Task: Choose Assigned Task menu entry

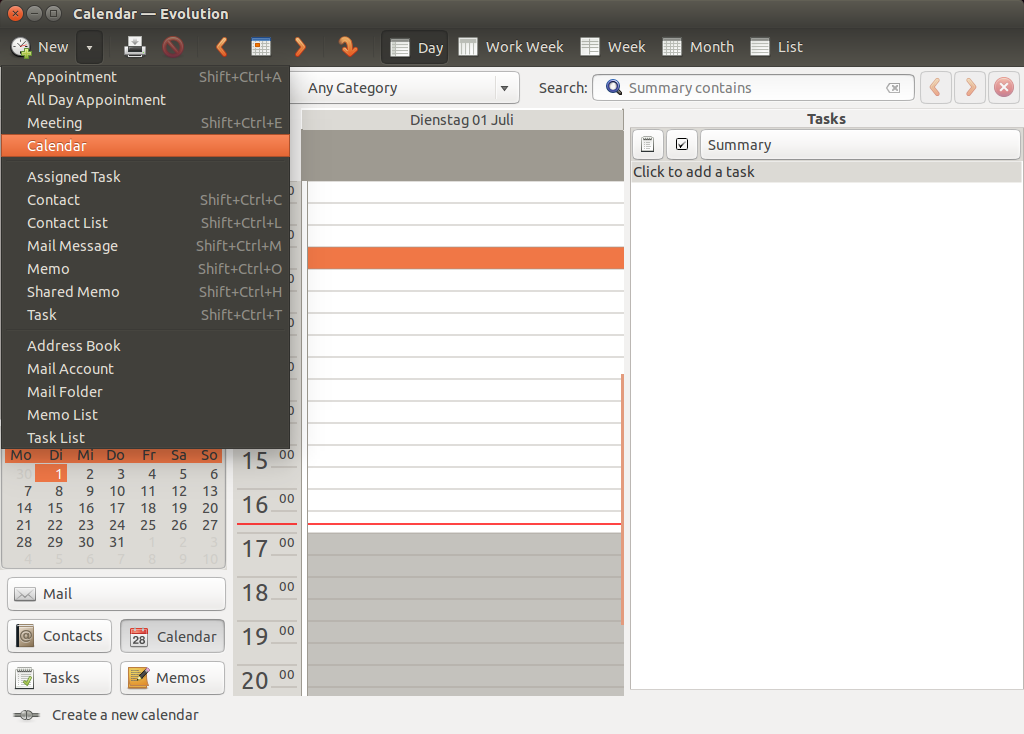Action: point(145,177)
